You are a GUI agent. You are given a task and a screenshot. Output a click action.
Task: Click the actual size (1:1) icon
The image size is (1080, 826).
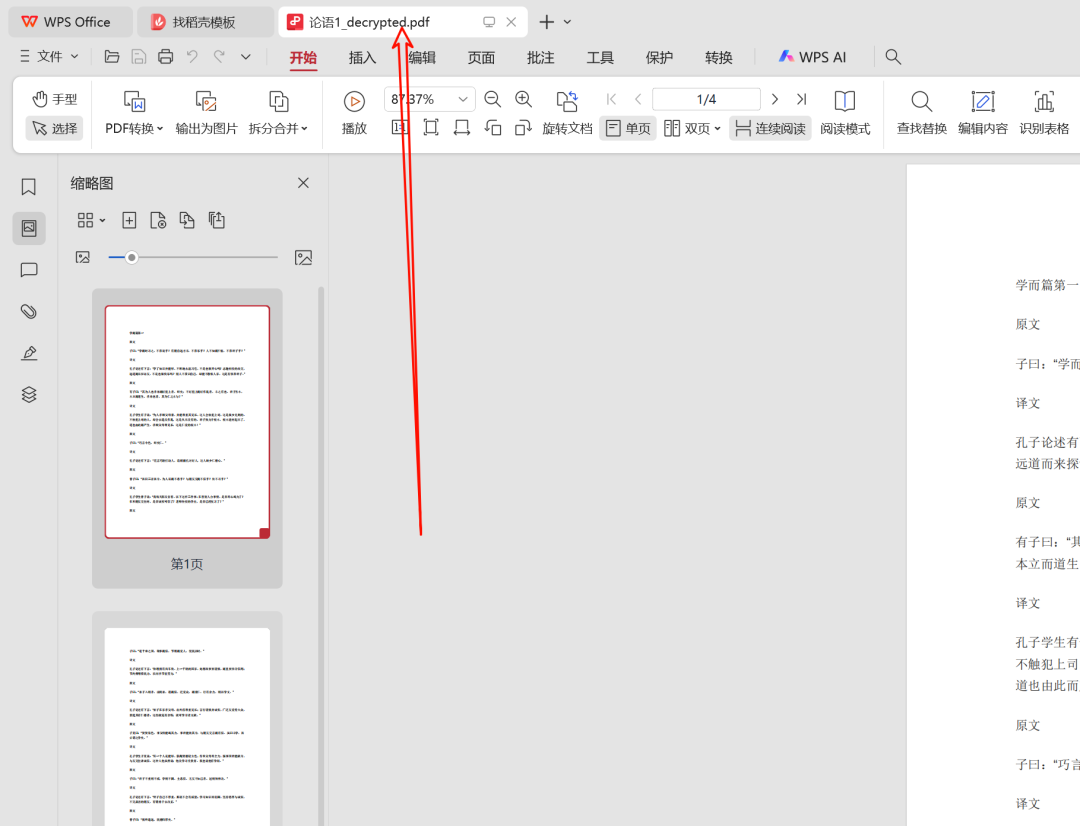click(x=399, y=127)
